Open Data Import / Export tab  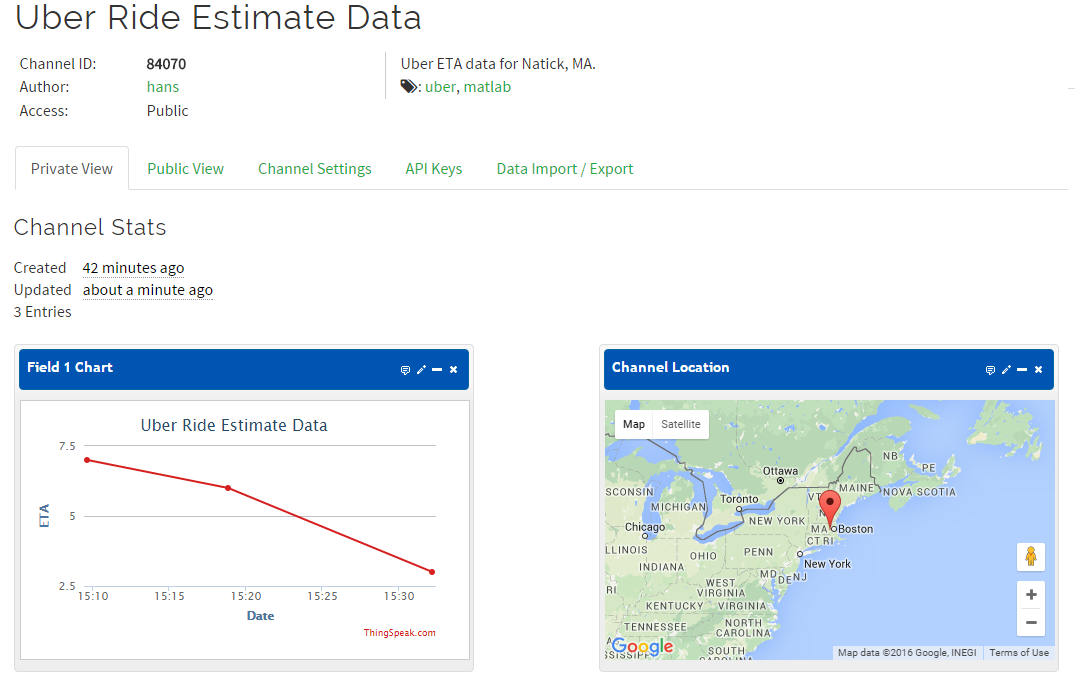click(x=565, y=169)
